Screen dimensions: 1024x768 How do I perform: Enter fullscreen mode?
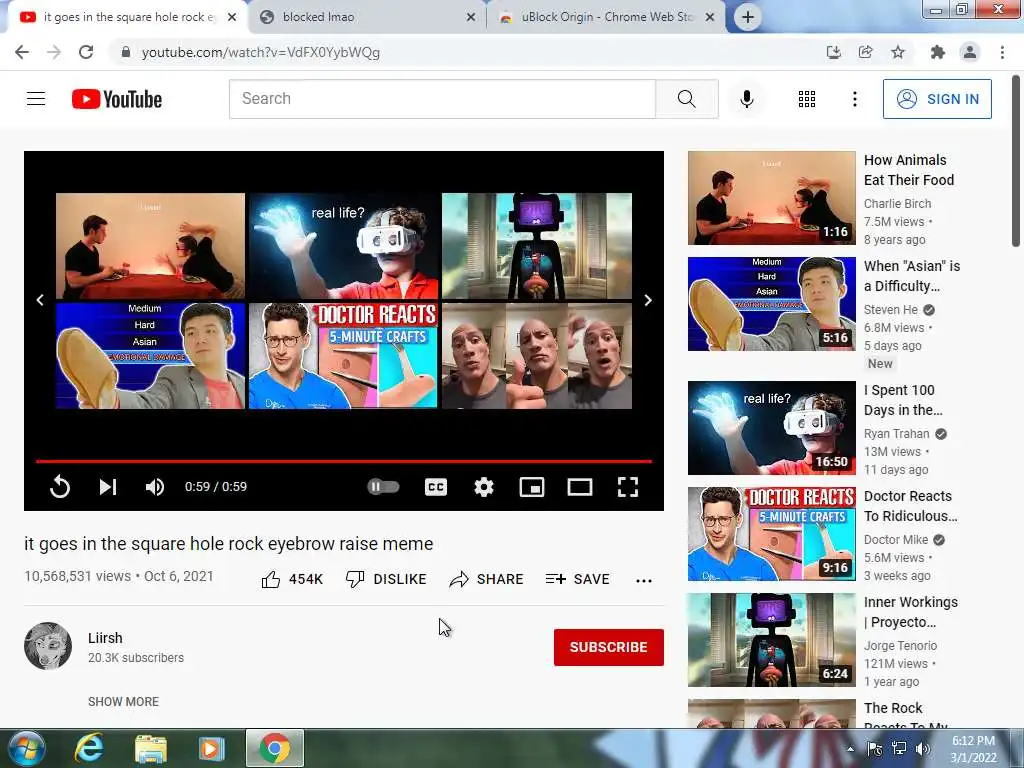(628, 487)
